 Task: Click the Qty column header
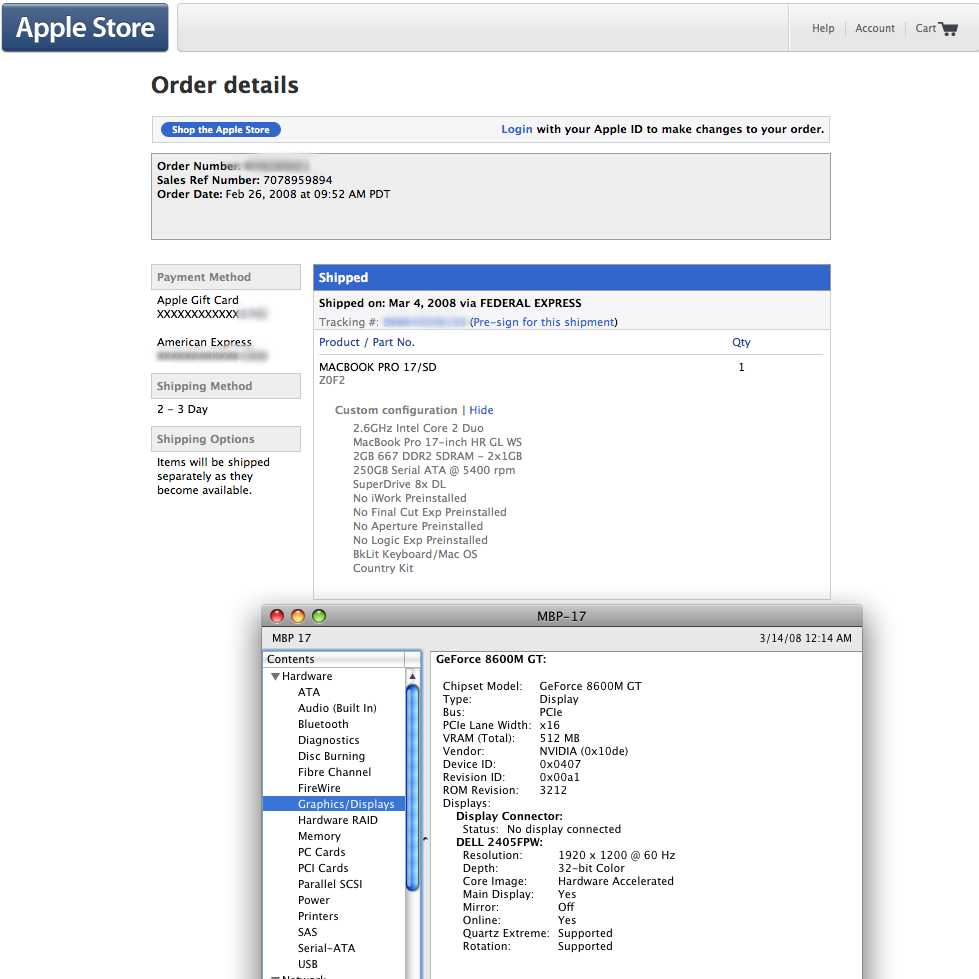(x=741, y=342)
